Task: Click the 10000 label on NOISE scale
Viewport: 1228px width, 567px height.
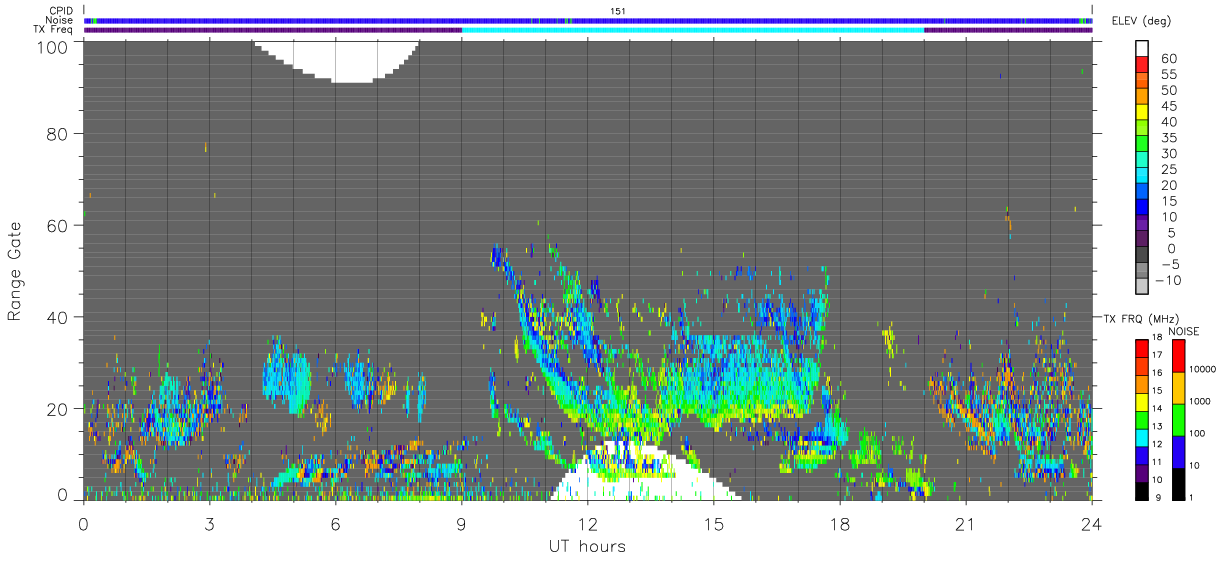Action: tap(1203, 369)
